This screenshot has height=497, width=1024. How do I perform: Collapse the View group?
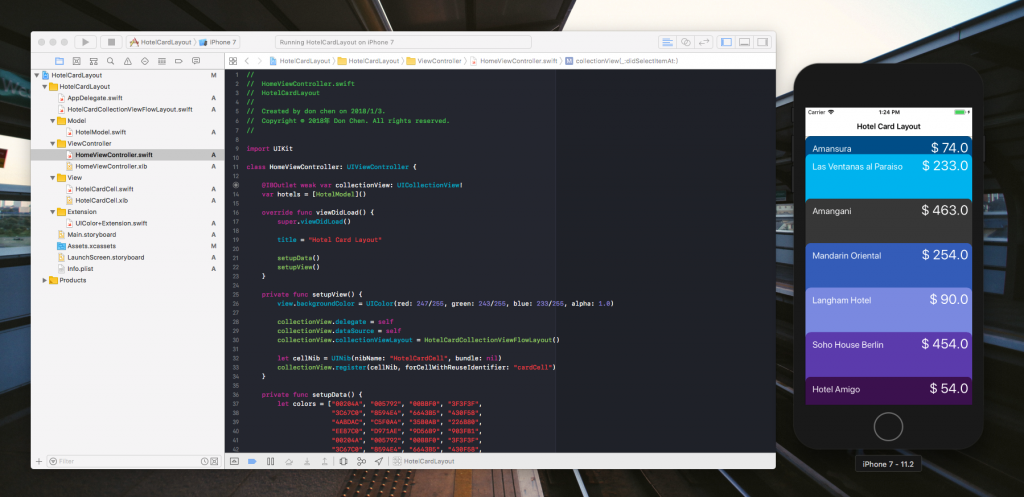53,178
